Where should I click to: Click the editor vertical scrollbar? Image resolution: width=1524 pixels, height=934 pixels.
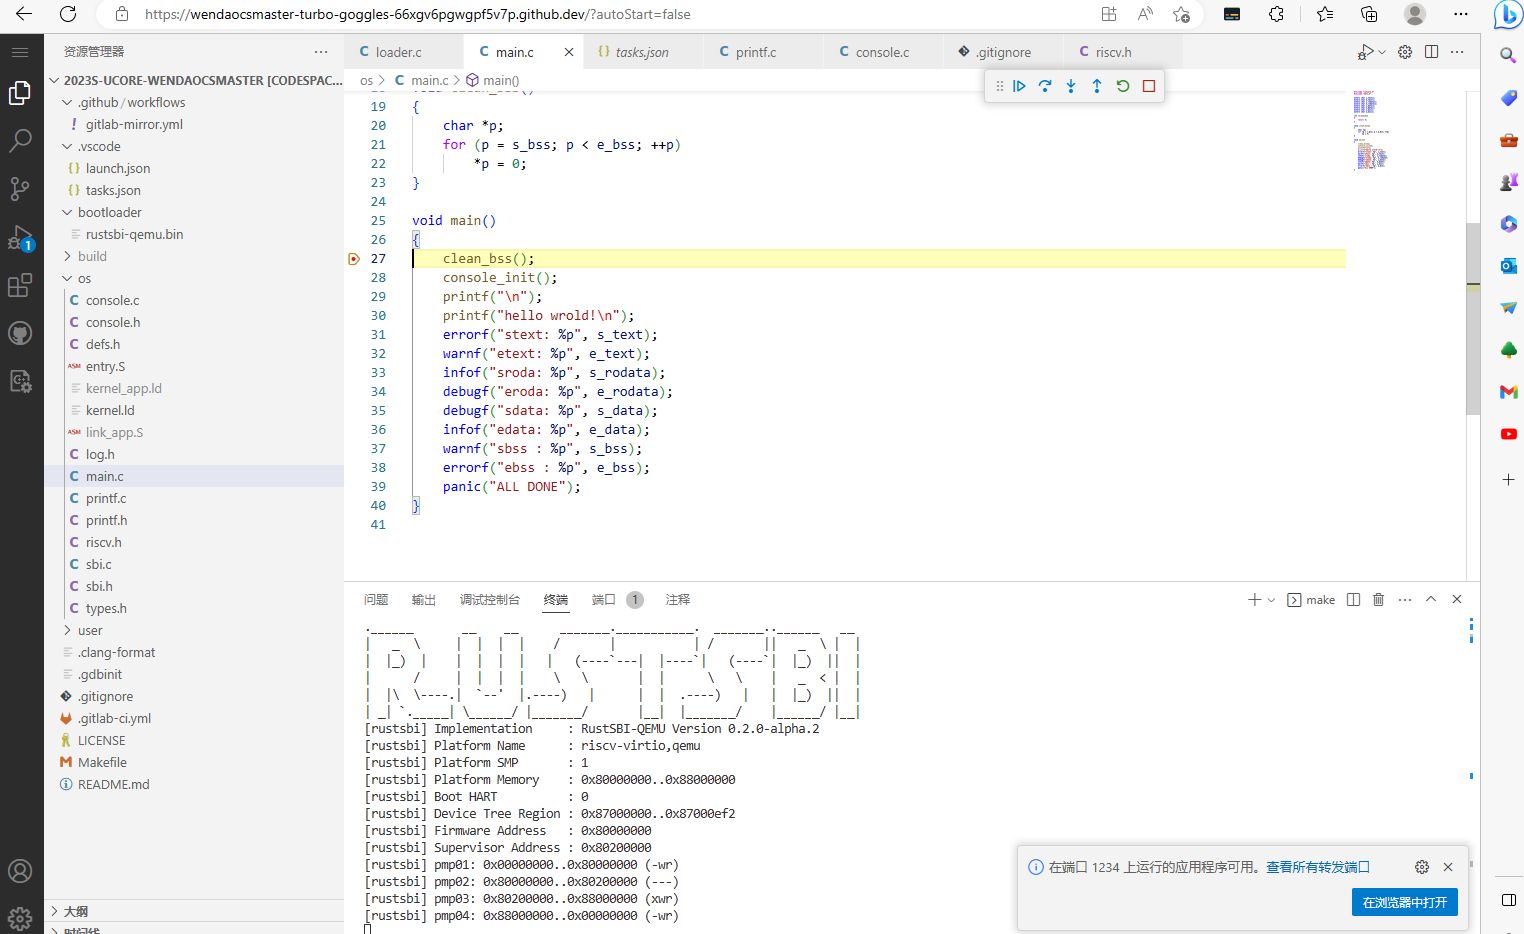1473,318
